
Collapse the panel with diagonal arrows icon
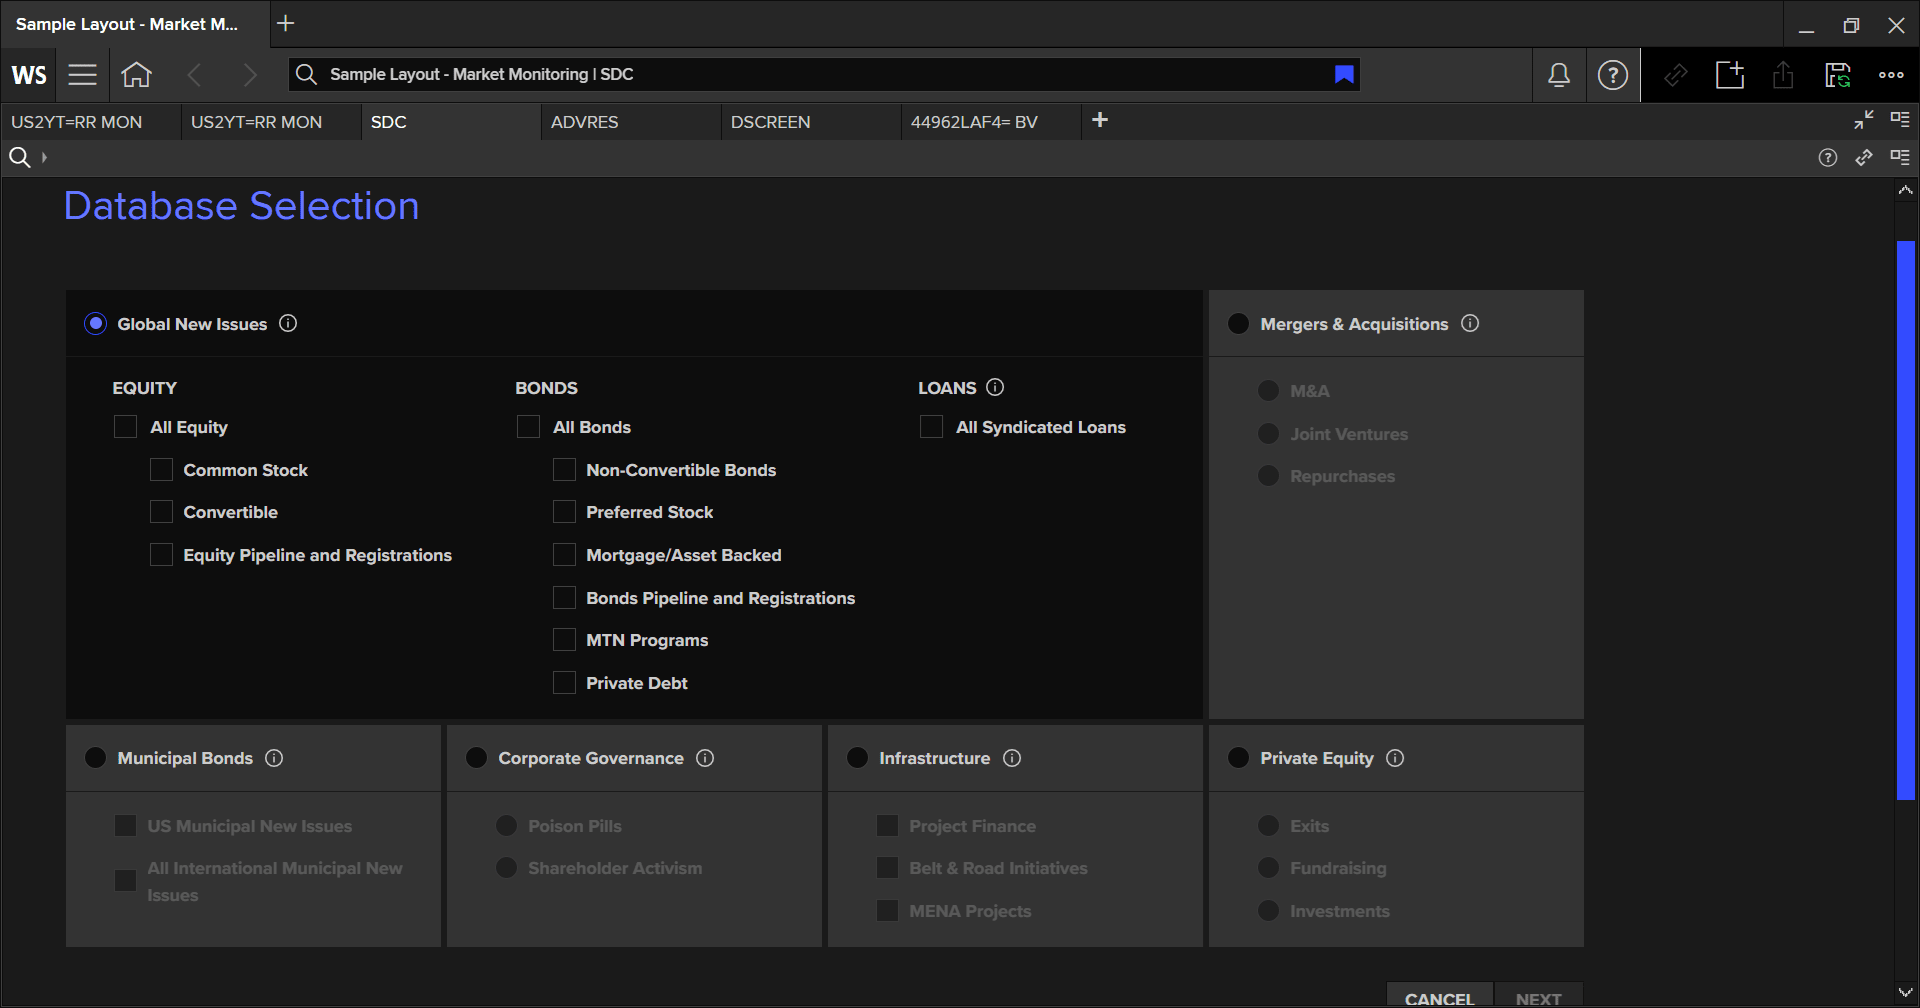[x=1863, y=120]
